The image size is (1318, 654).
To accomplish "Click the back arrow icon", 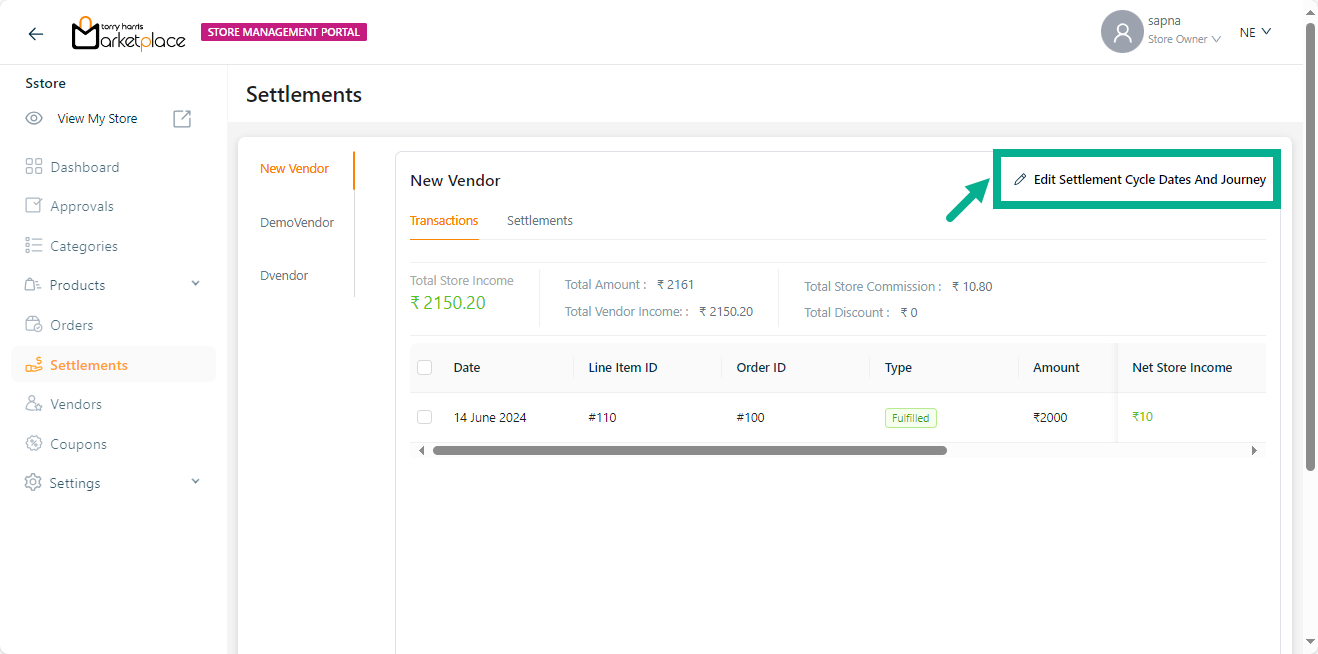I will point(36,33).
